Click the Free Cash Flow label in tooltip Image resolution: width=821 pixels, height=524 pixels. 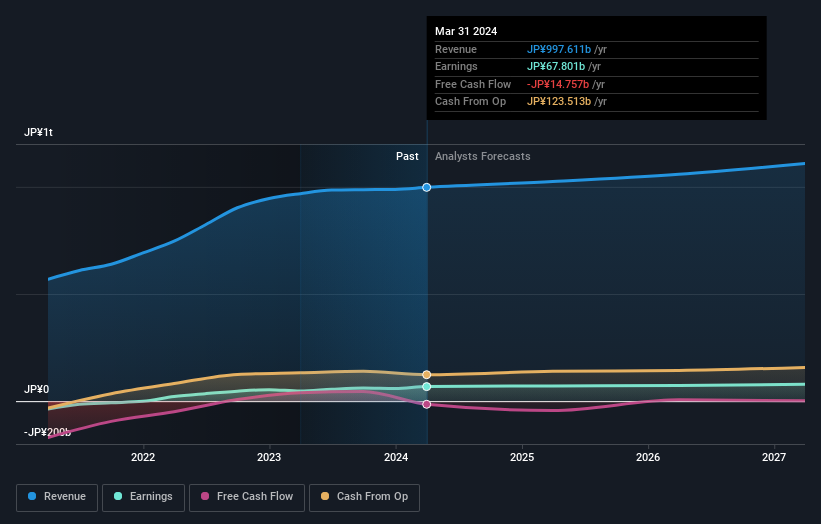(473, 84)
